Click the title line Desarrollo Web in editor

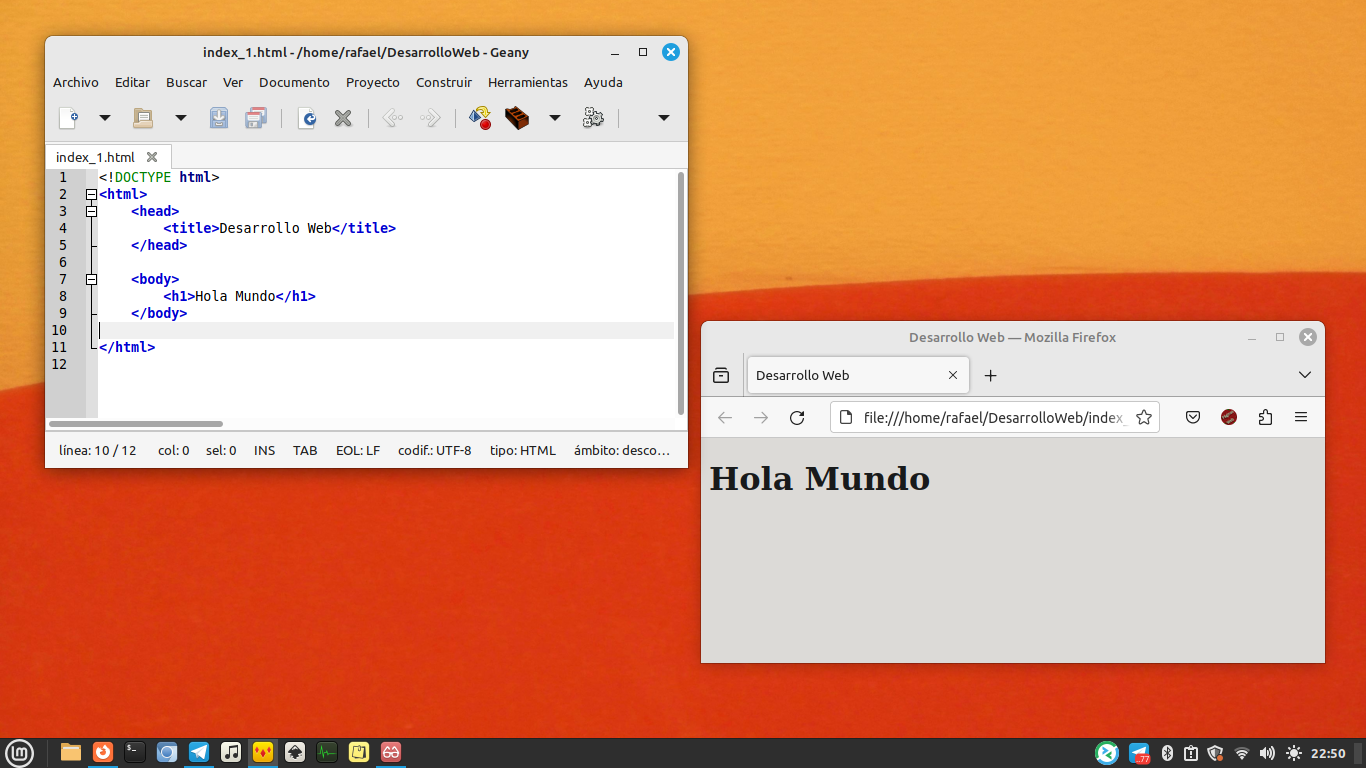(x=280, y=228)
